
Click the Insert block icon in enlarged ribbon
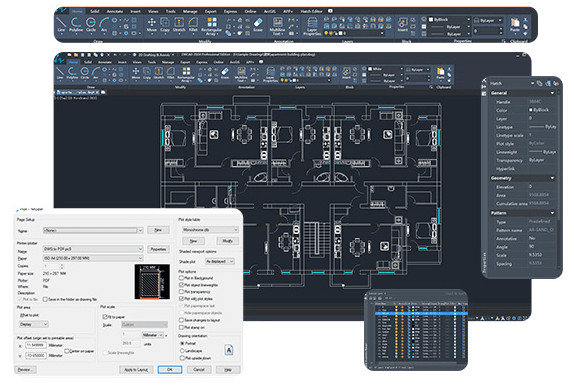point(403,24)
